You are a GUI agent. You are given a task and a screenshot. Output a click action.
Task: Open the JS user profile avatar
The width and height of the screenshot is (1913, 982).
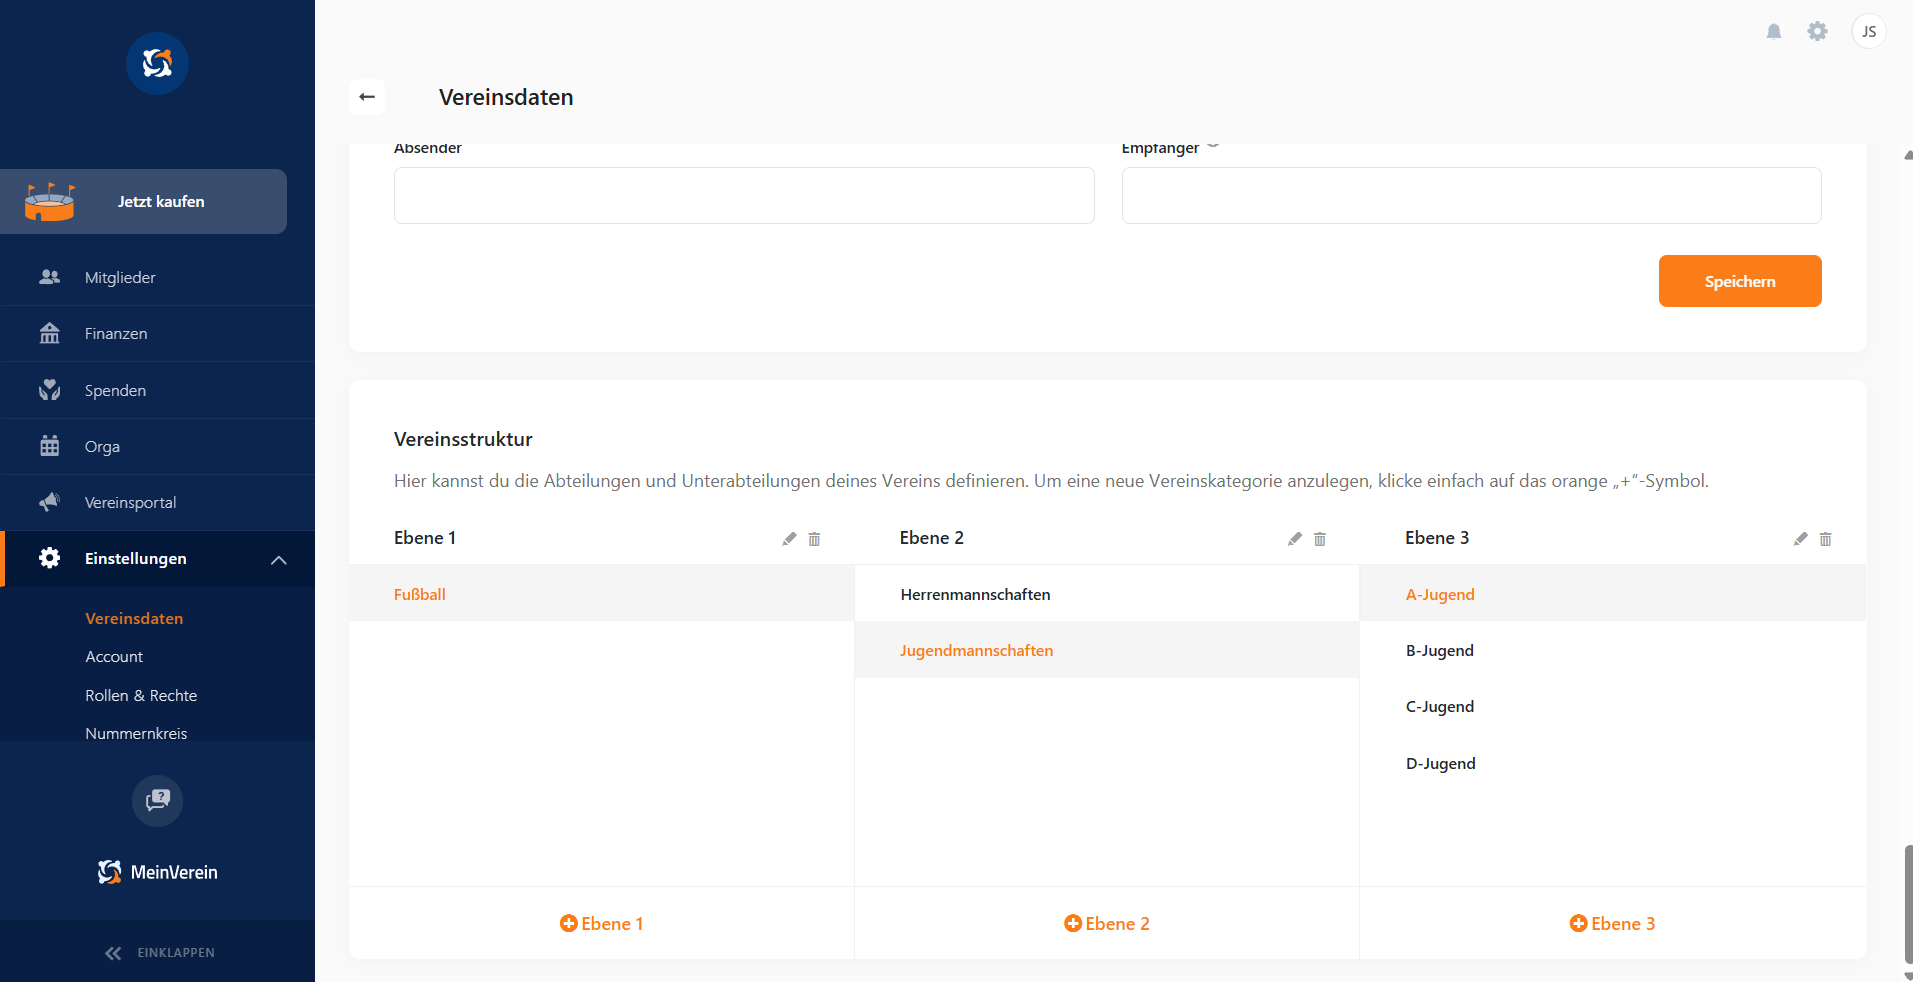tap(1868, 32)
